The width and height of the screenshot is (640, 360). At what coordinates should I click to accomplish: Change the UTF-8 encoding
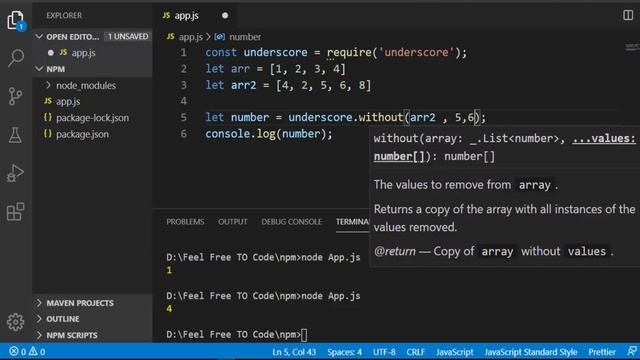pyautogui.click(x=384, y=351)
